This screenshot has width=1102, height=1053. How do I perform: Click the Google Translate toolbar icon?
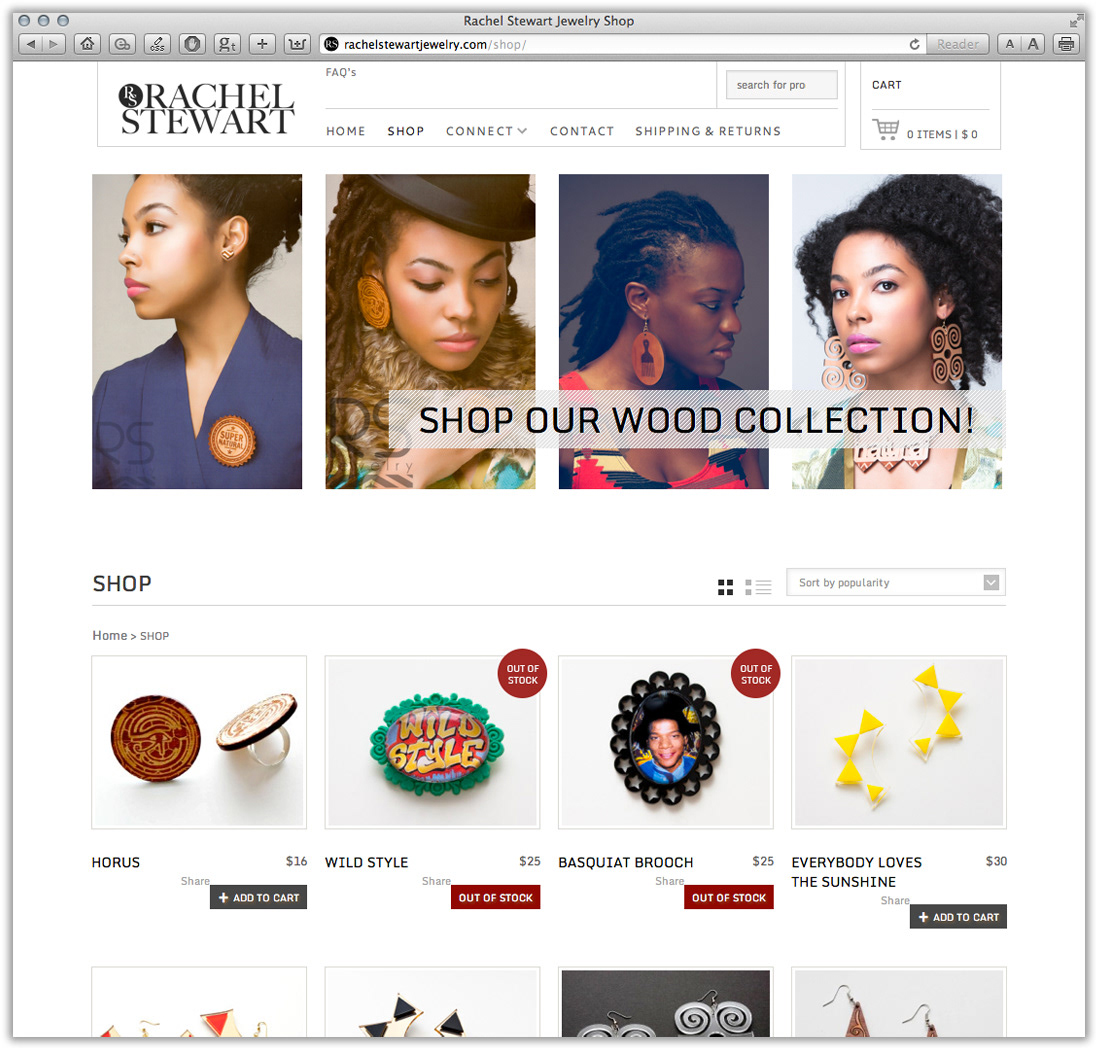click(227, 44)
